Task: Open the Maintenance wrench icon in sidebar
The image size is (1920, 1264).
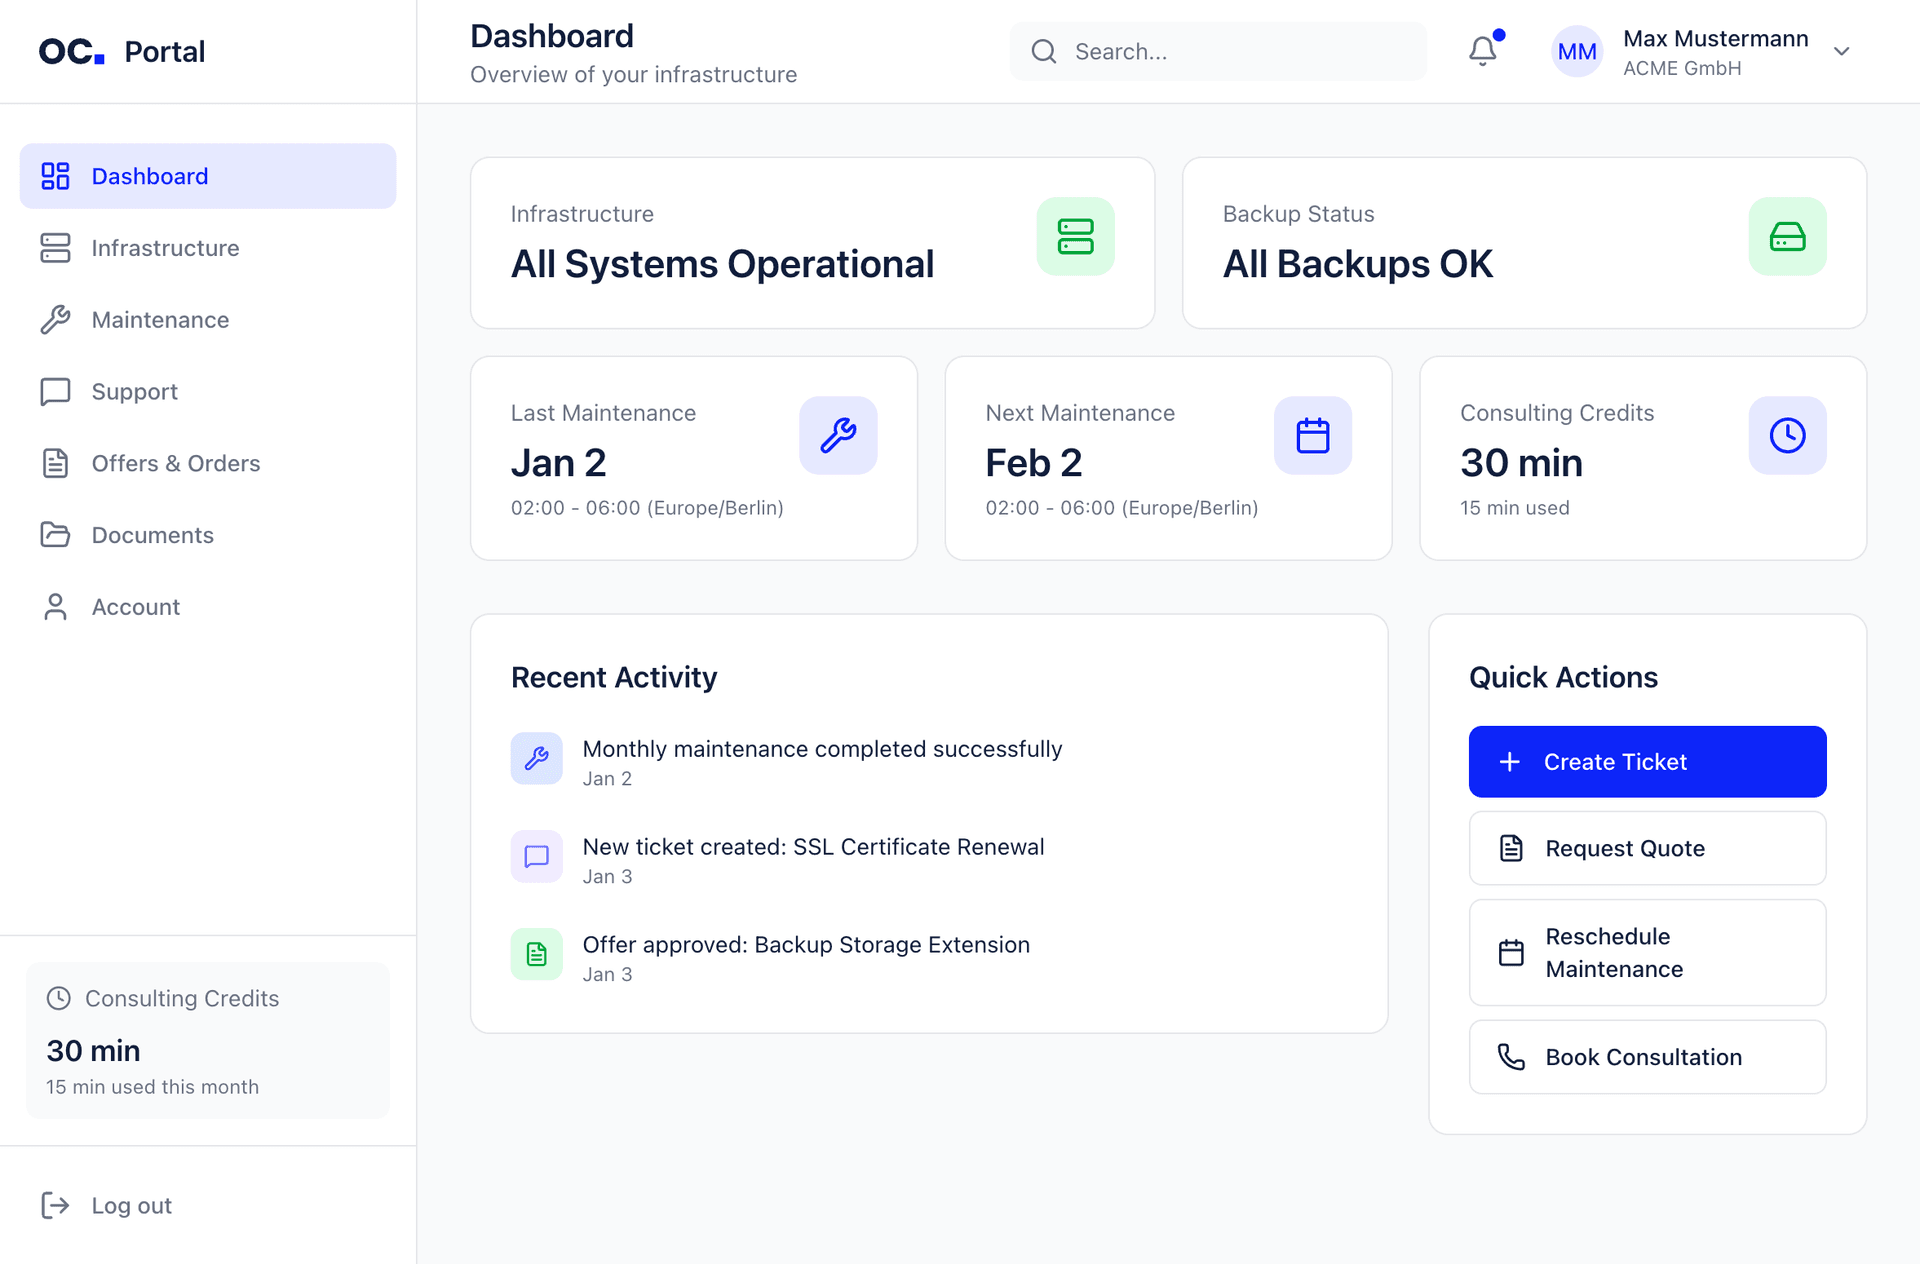Action: [x=55, y=320]
